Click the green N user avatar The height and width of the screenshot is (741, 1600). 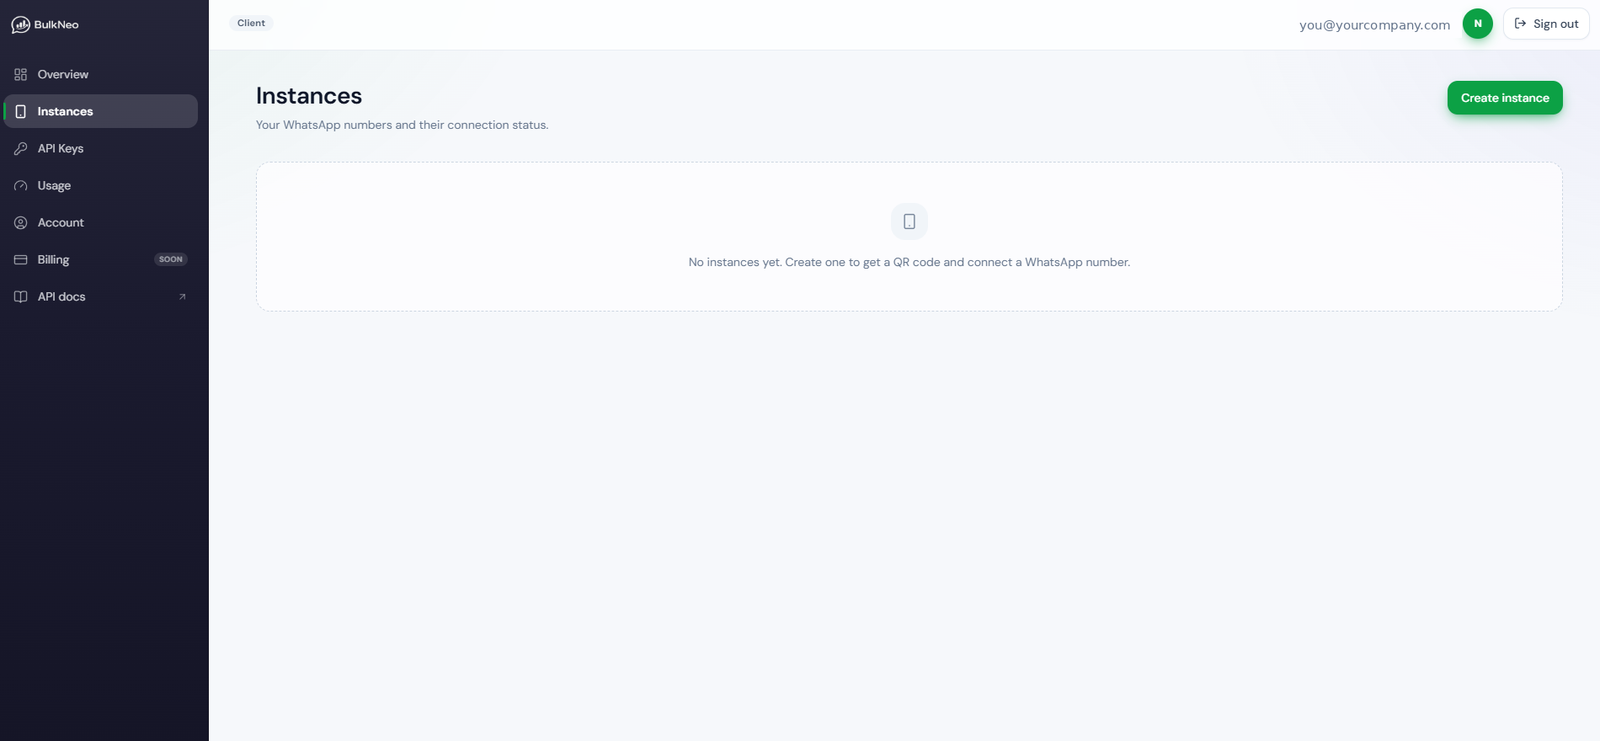[x=1477, y=23]
